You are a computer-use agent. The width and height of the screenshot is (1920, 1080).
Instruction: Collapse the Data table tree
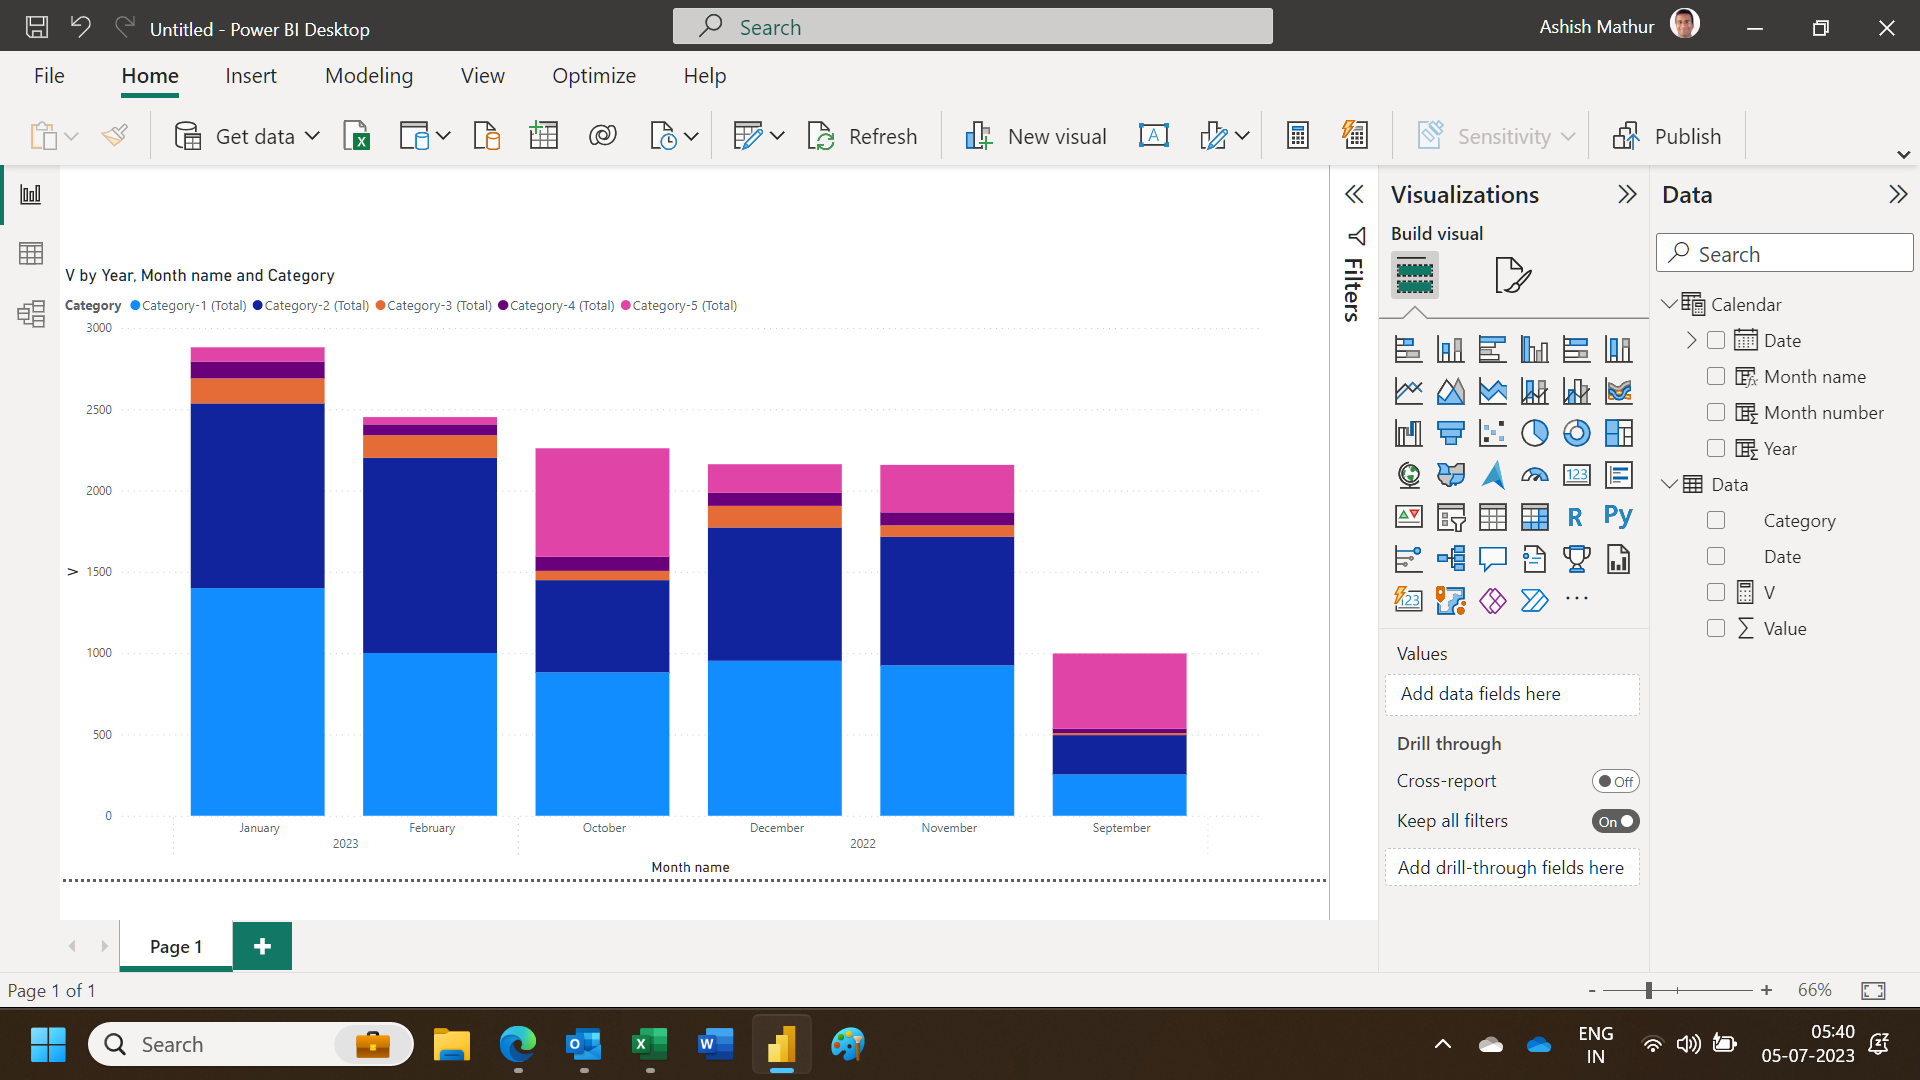tap(1669, 484)
